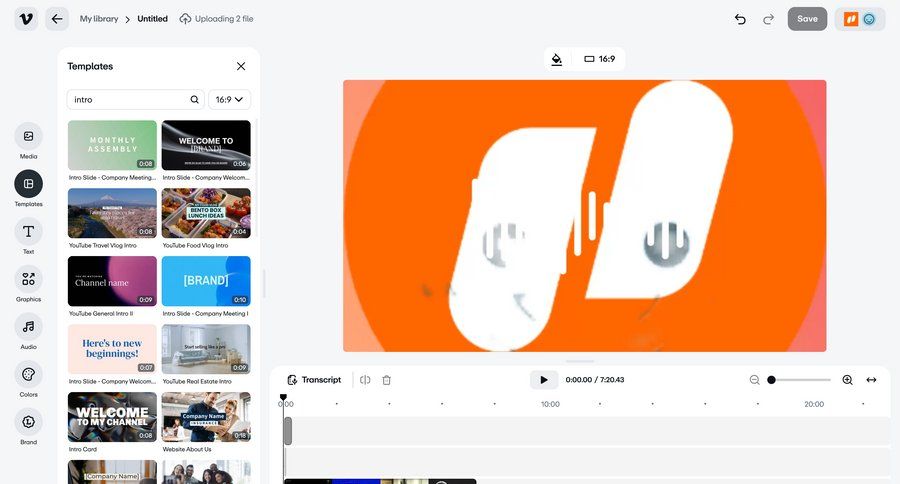Choose the Website About Us template

tap(206, 417)
